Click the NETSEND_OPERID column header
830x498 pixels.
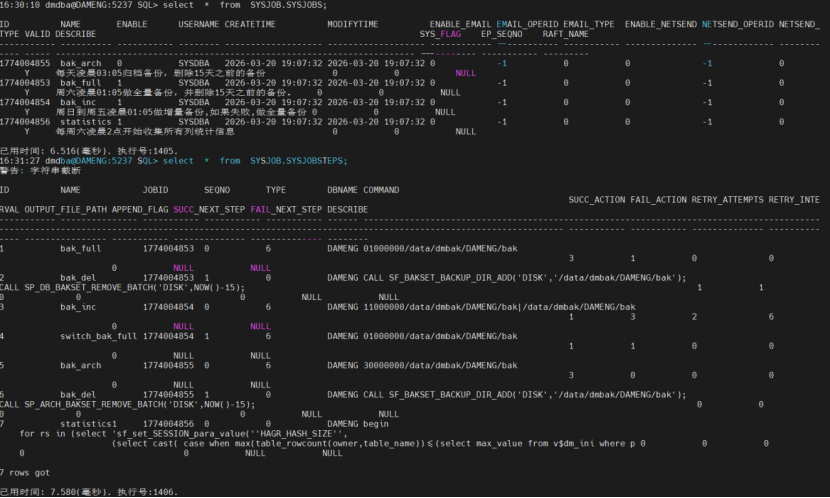(x=738, y=24)
